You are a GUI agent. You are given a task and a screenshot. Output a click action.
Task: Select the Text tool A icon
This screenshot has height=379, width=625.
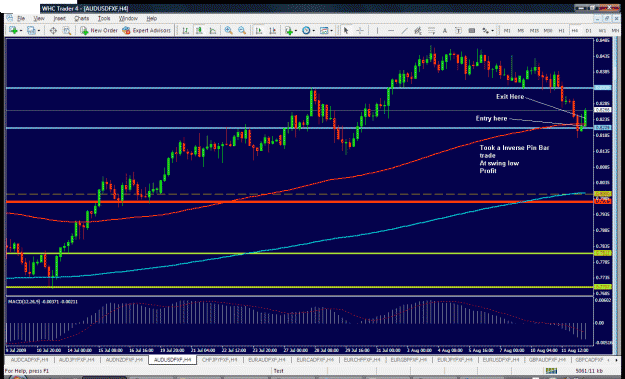tap(445, 30)
